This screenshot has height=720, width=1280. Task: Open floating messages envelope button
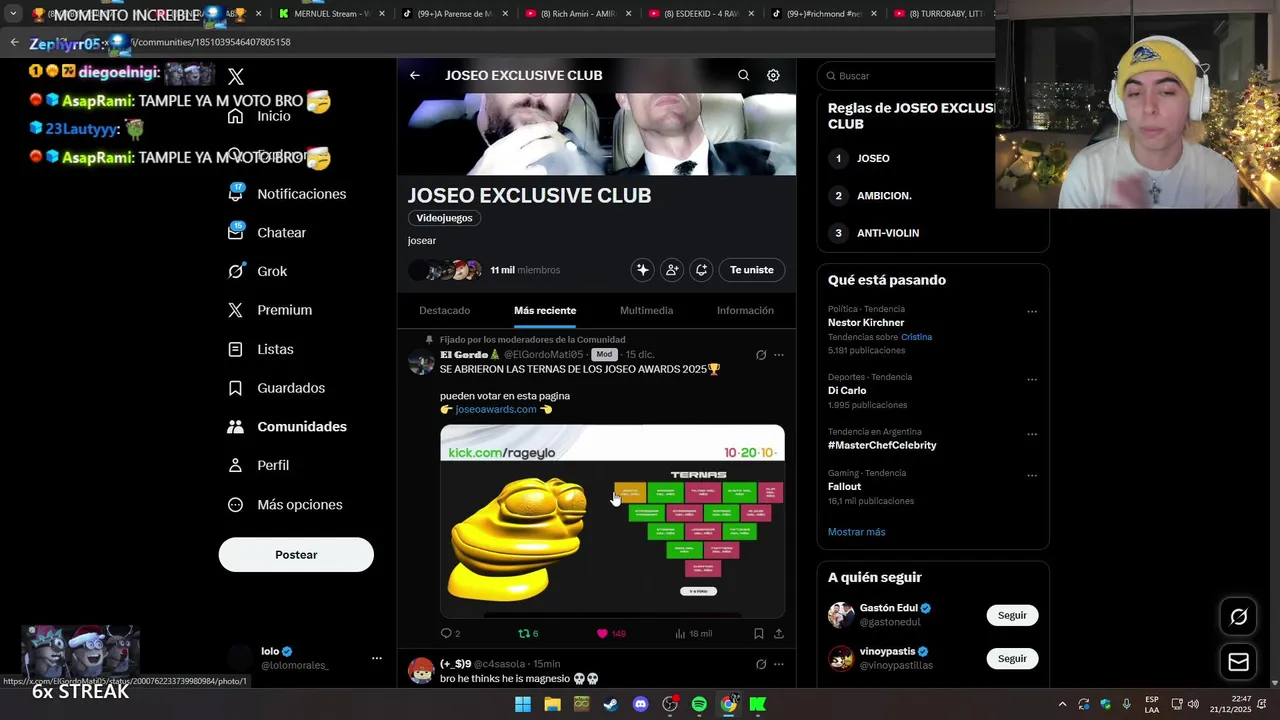tap(1238, 661)
